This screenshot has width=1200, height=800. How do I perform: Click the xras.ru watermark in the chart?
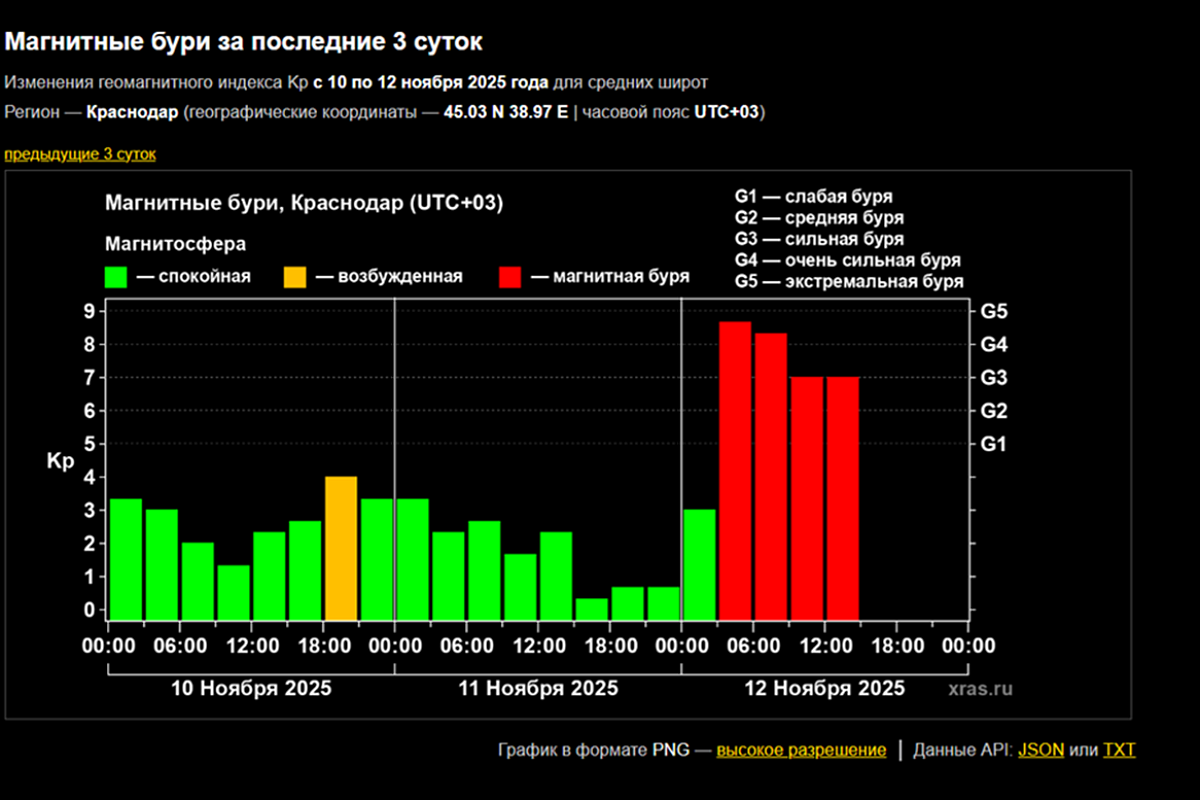click(980, 689)
